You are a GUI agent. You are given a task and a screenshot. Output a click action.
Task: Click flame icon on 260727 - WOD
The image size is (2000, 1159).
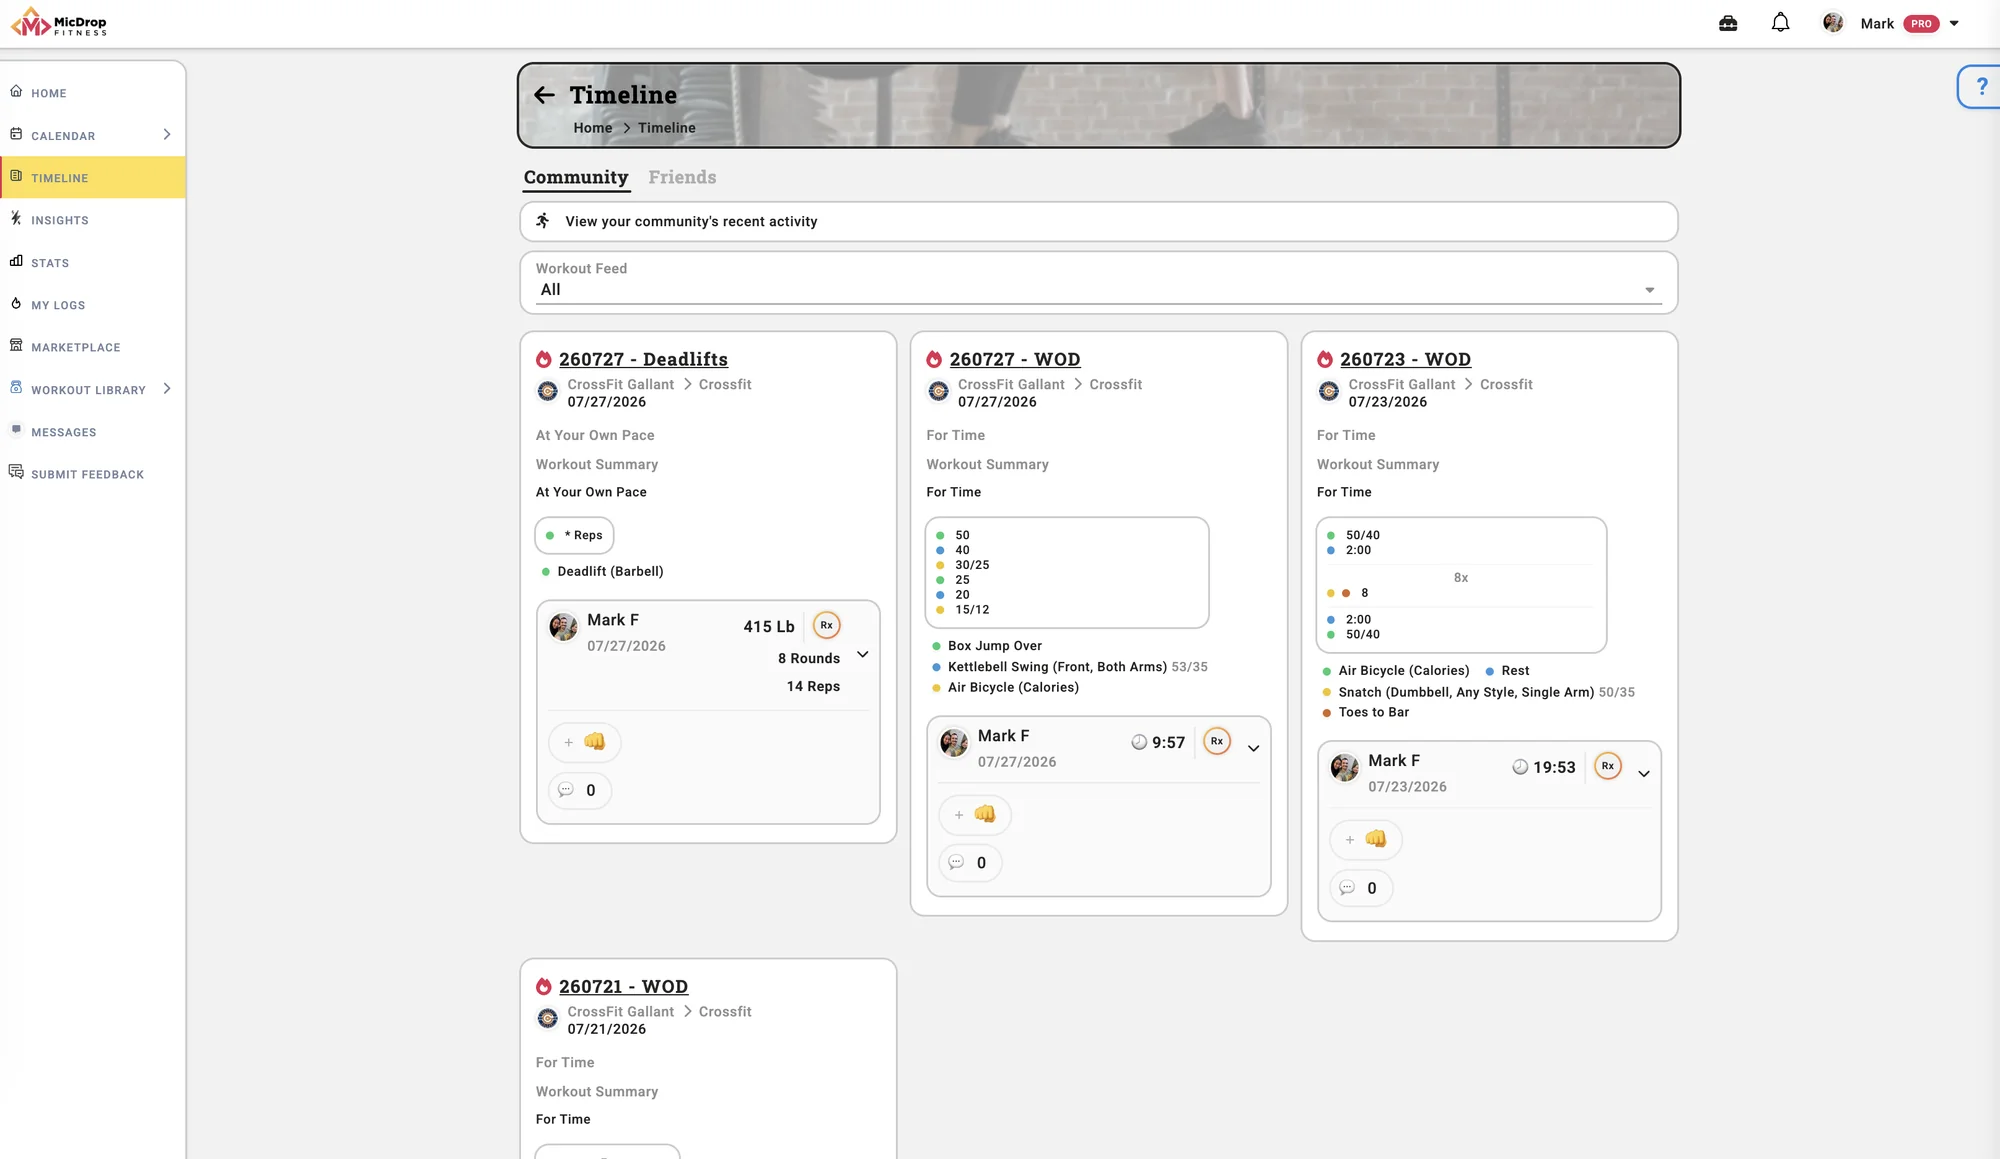pyautogui.click(x=934, y=359)
